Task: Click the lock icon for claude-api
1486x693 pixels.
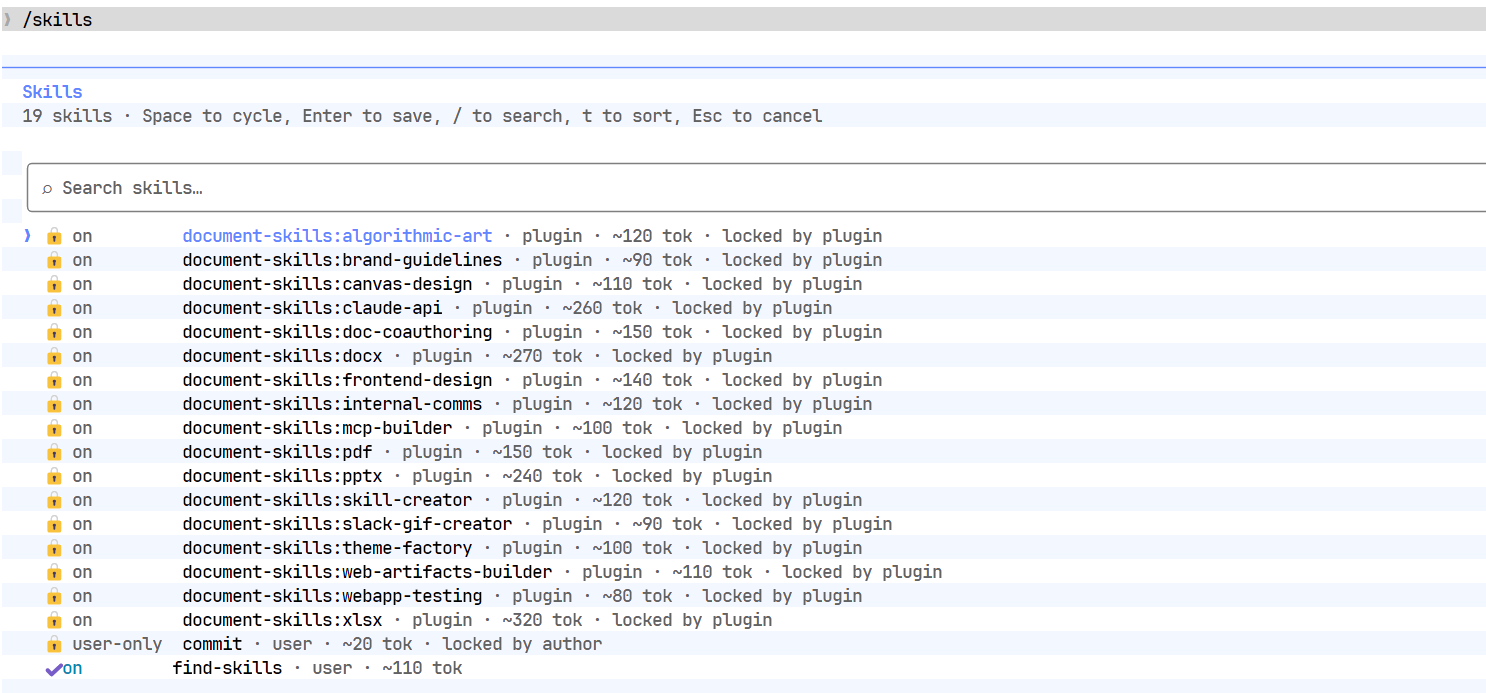Action: point(54,308)
